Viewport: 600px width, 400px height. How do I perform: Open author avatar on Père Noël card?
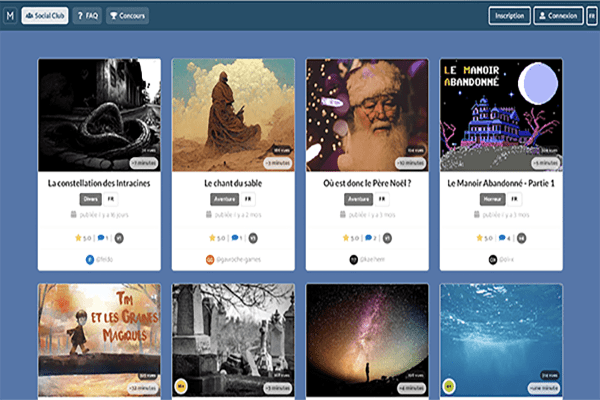tap(354, 260)
